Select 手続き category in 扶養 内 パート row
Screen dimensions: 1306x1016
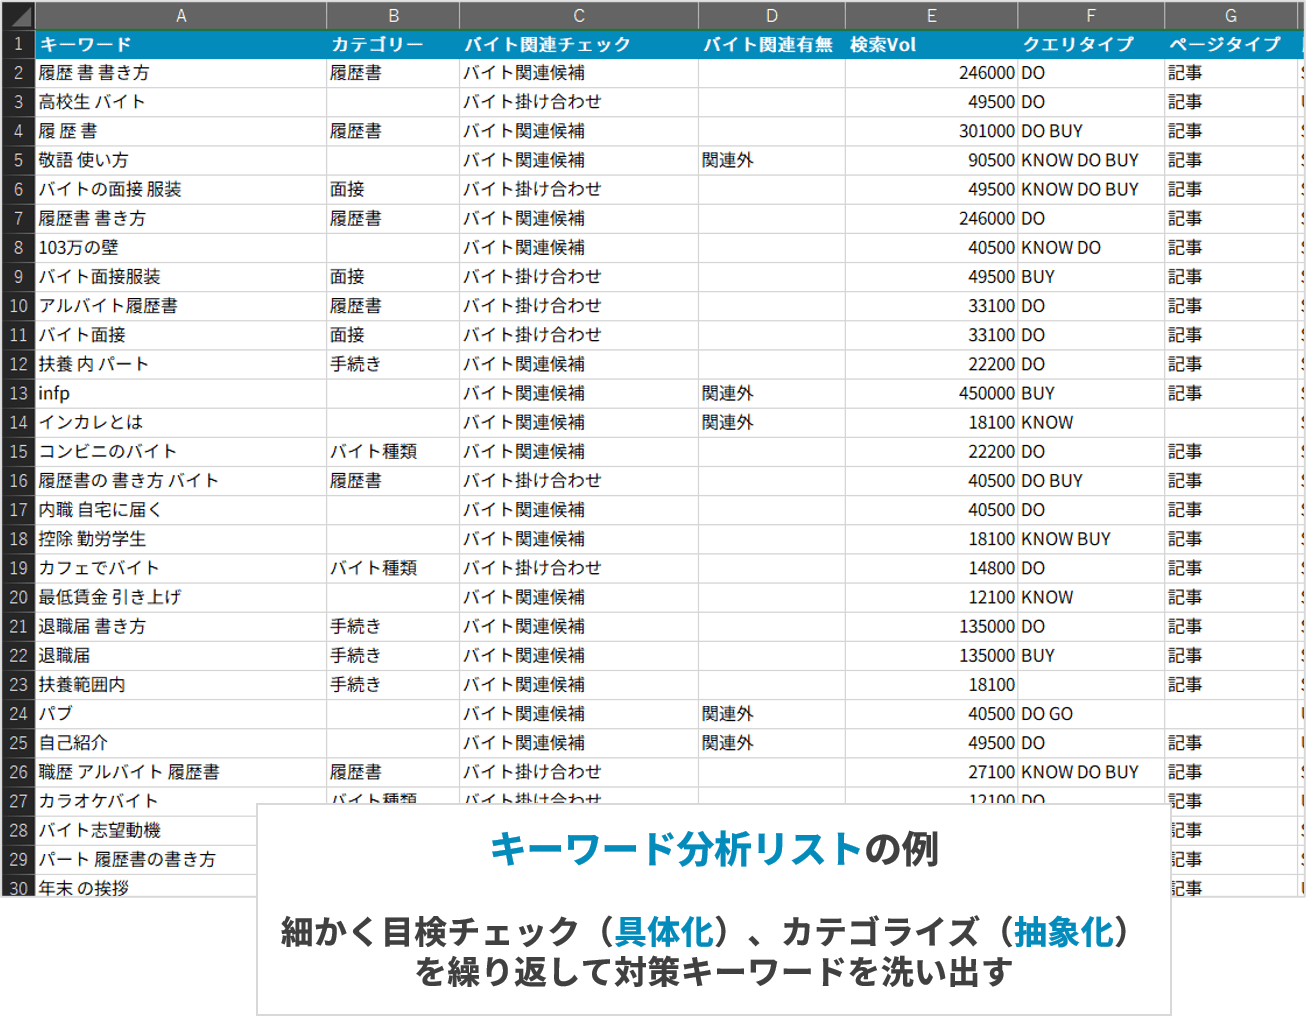point(393,364)
